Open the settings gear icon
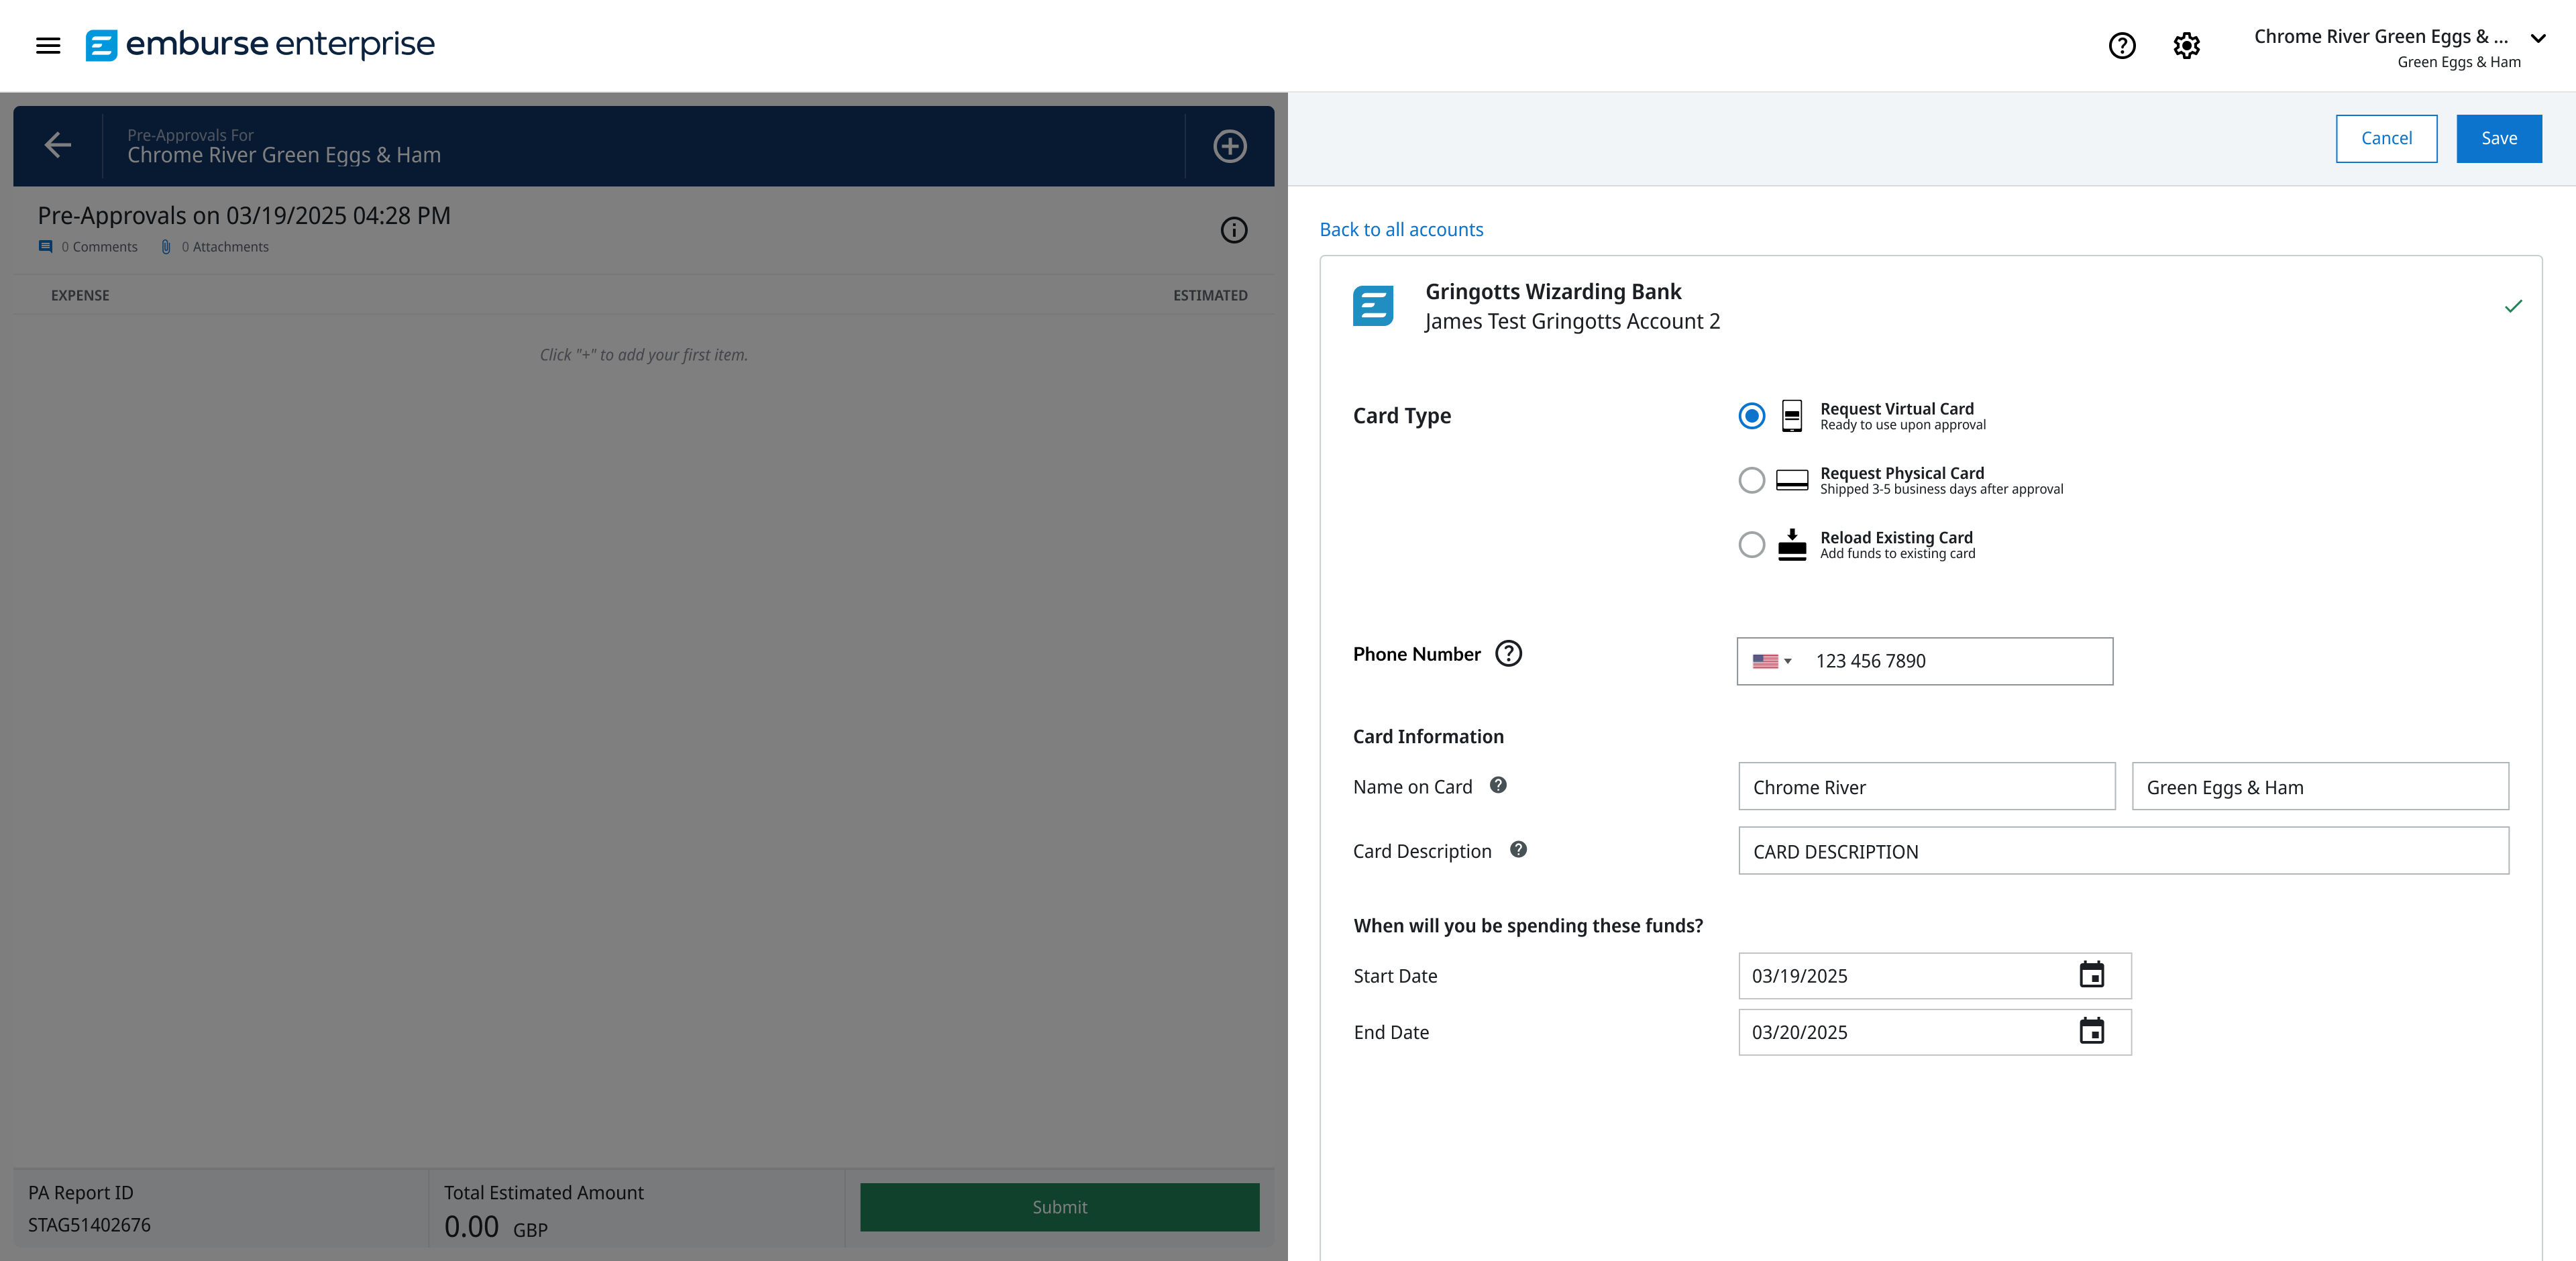 [2186, 45]
